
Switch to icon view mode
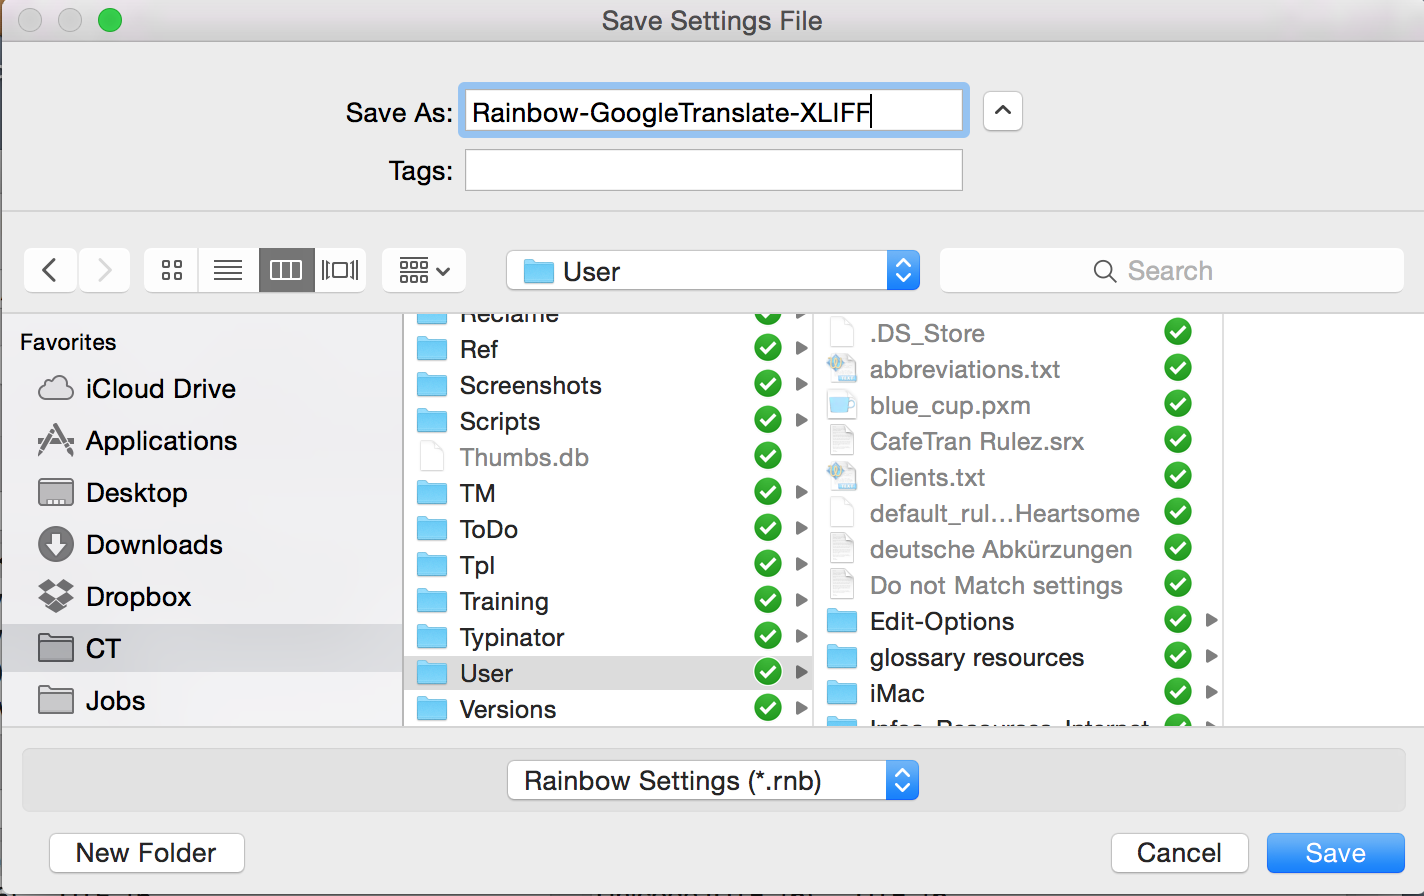[x=172, y=271]
